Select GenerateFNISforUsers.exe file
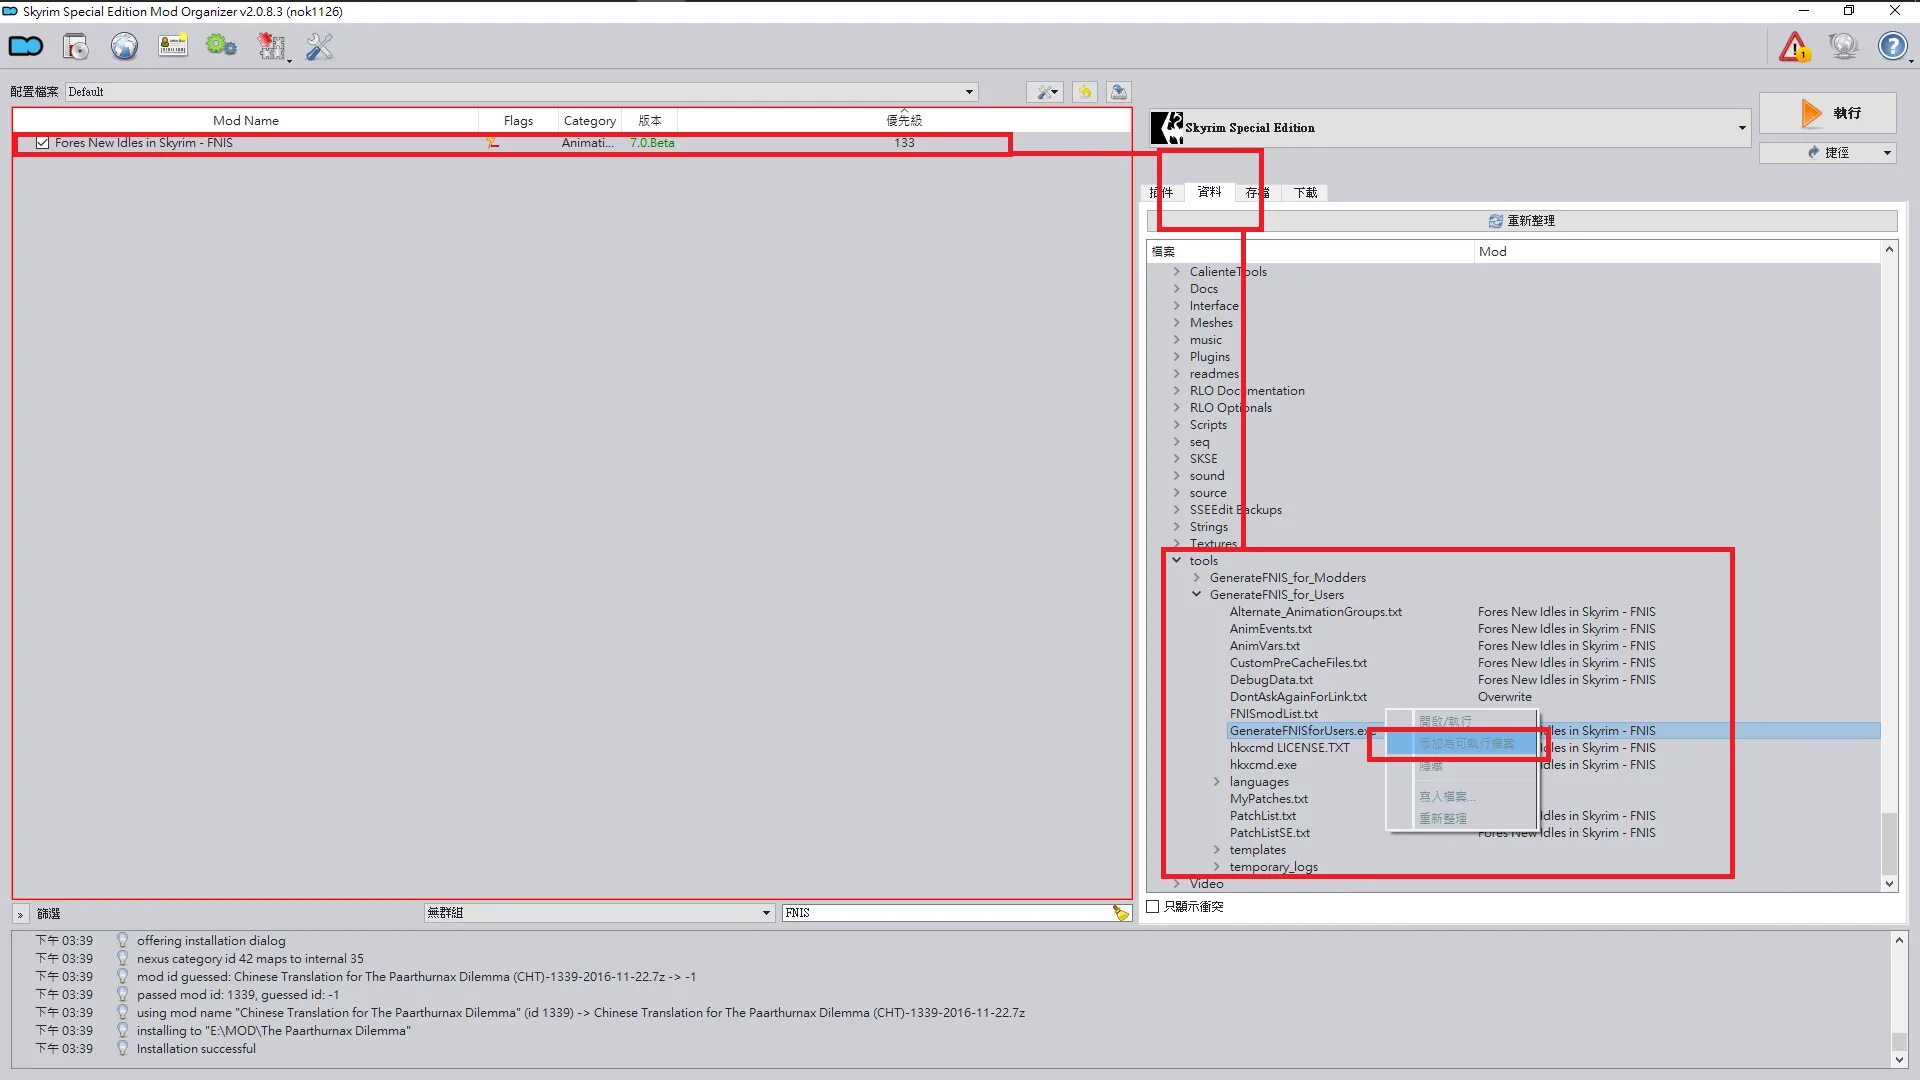This screenshot has width=1920, height=1080. (x=1302, y=731)
